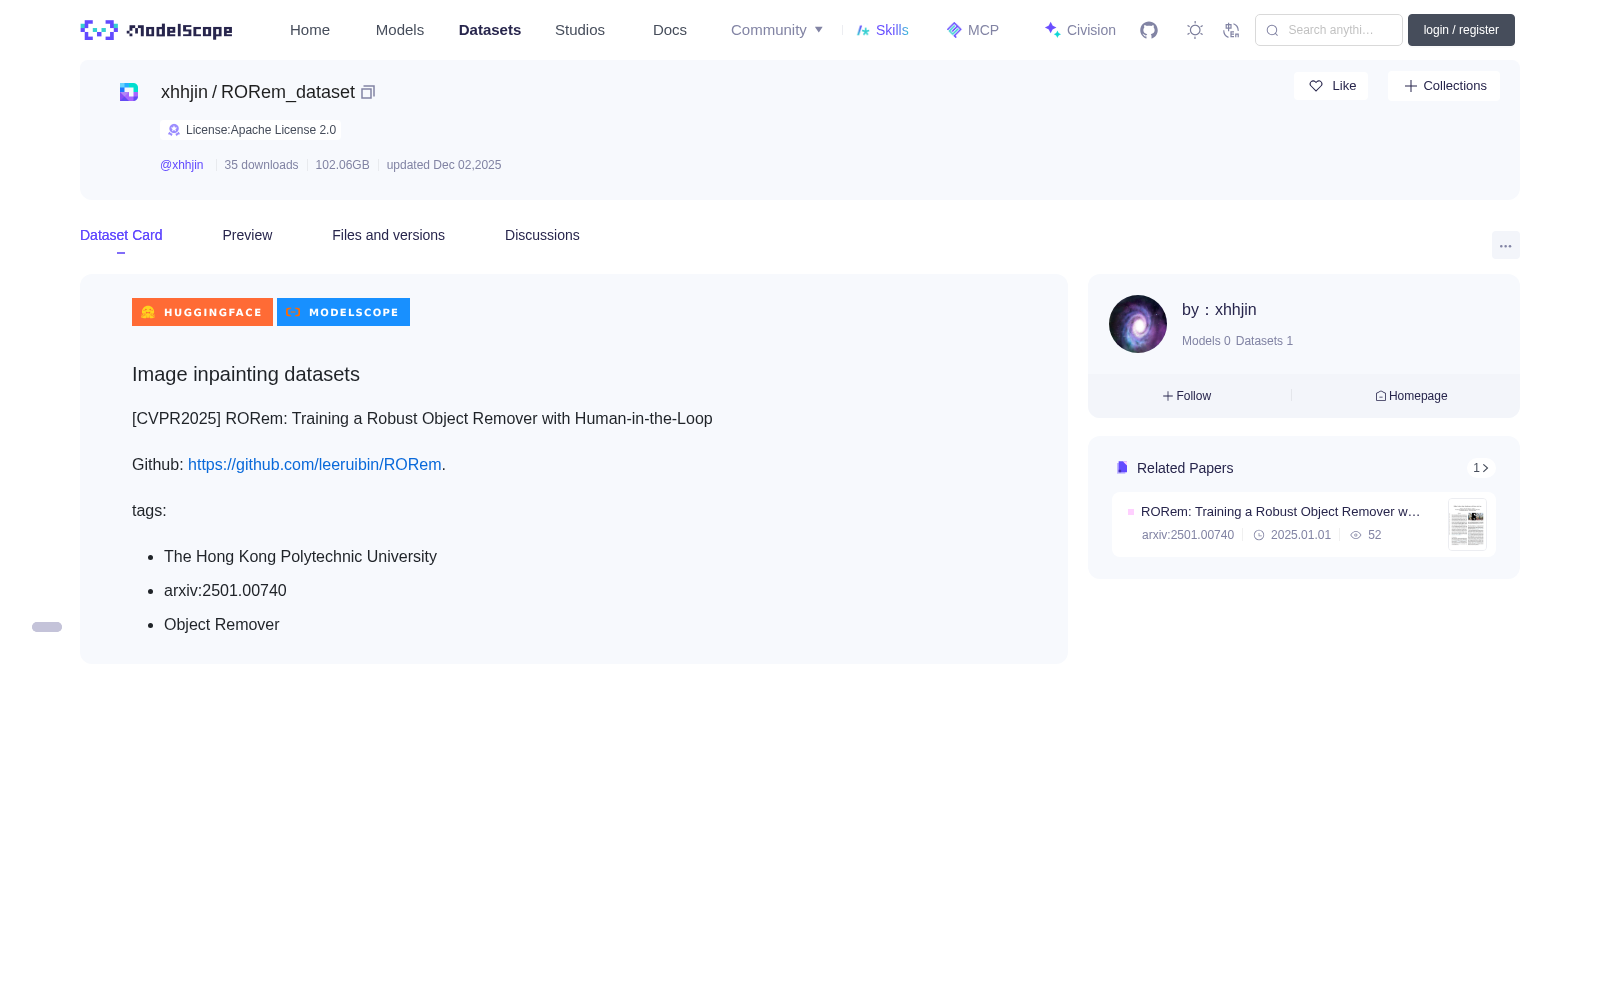Open the Discussions tab
Image resolution: width=1600 pixels, height=1000 pixels.
(x=542, y=235)
